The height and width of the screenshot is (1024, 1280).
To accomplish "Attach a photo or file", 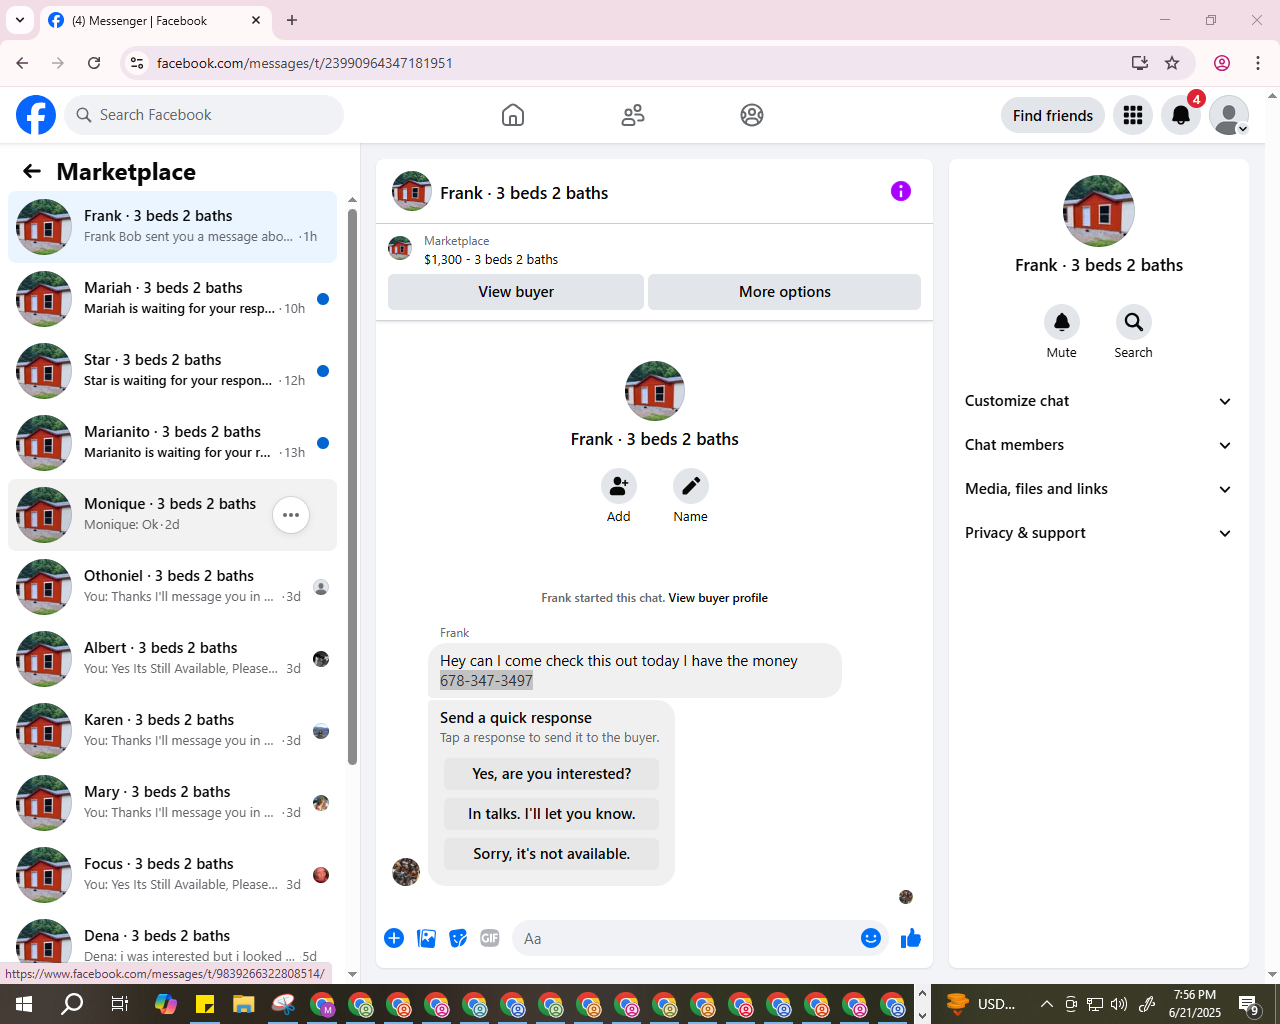I will point(426,938).
